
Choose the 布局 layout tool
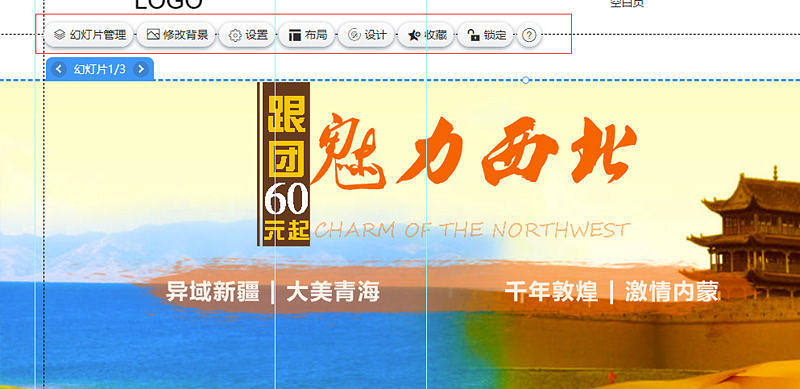point(307,35)
